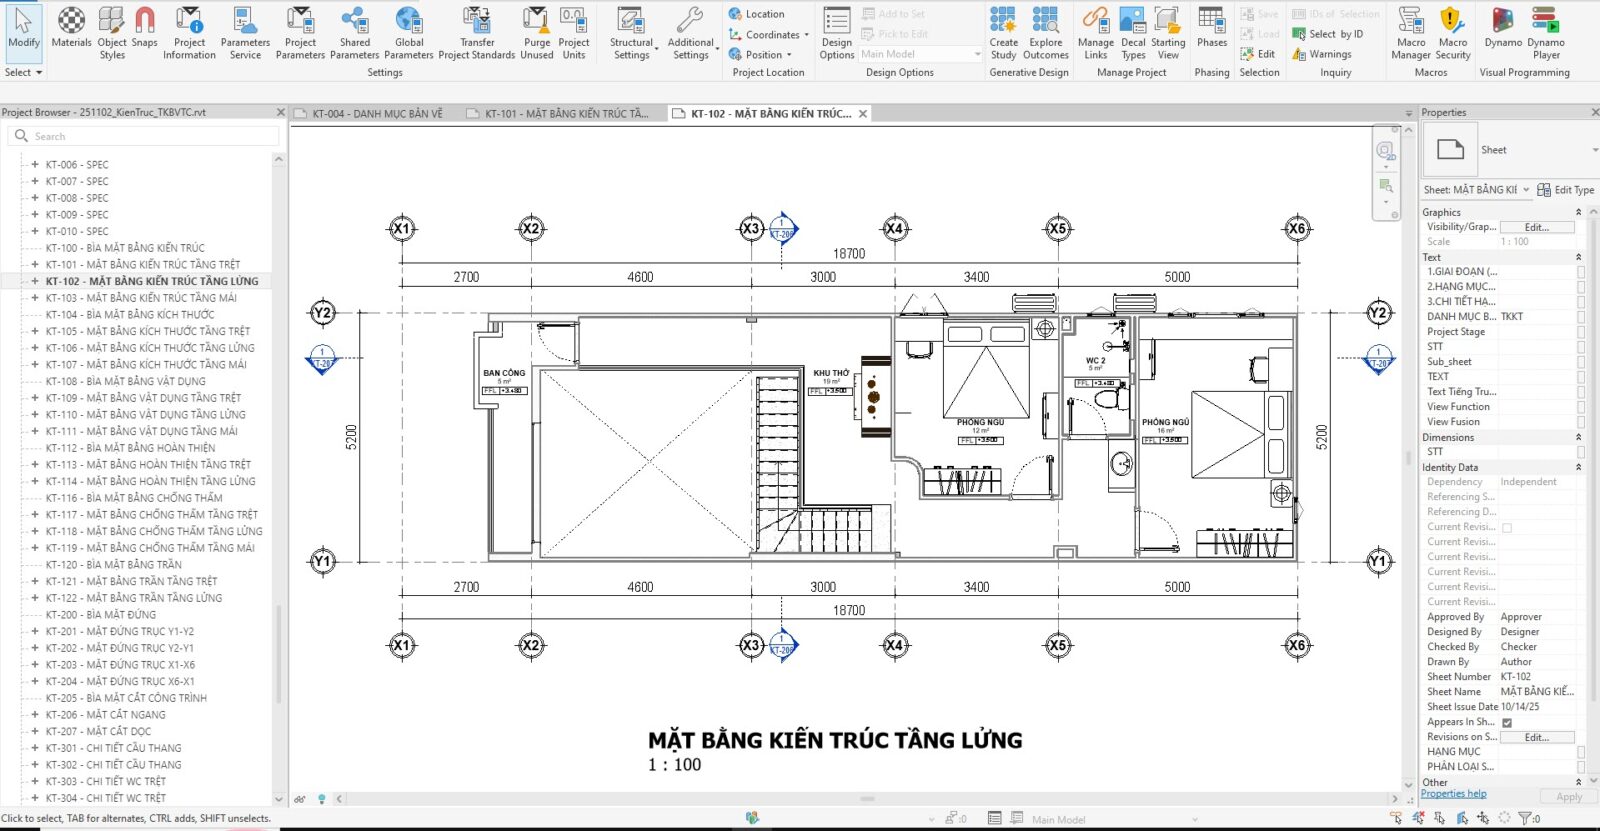Collapse the Identity Data section
Image resolution: width=1600 pixels, height=831 pixels.
click(1579, 467)
